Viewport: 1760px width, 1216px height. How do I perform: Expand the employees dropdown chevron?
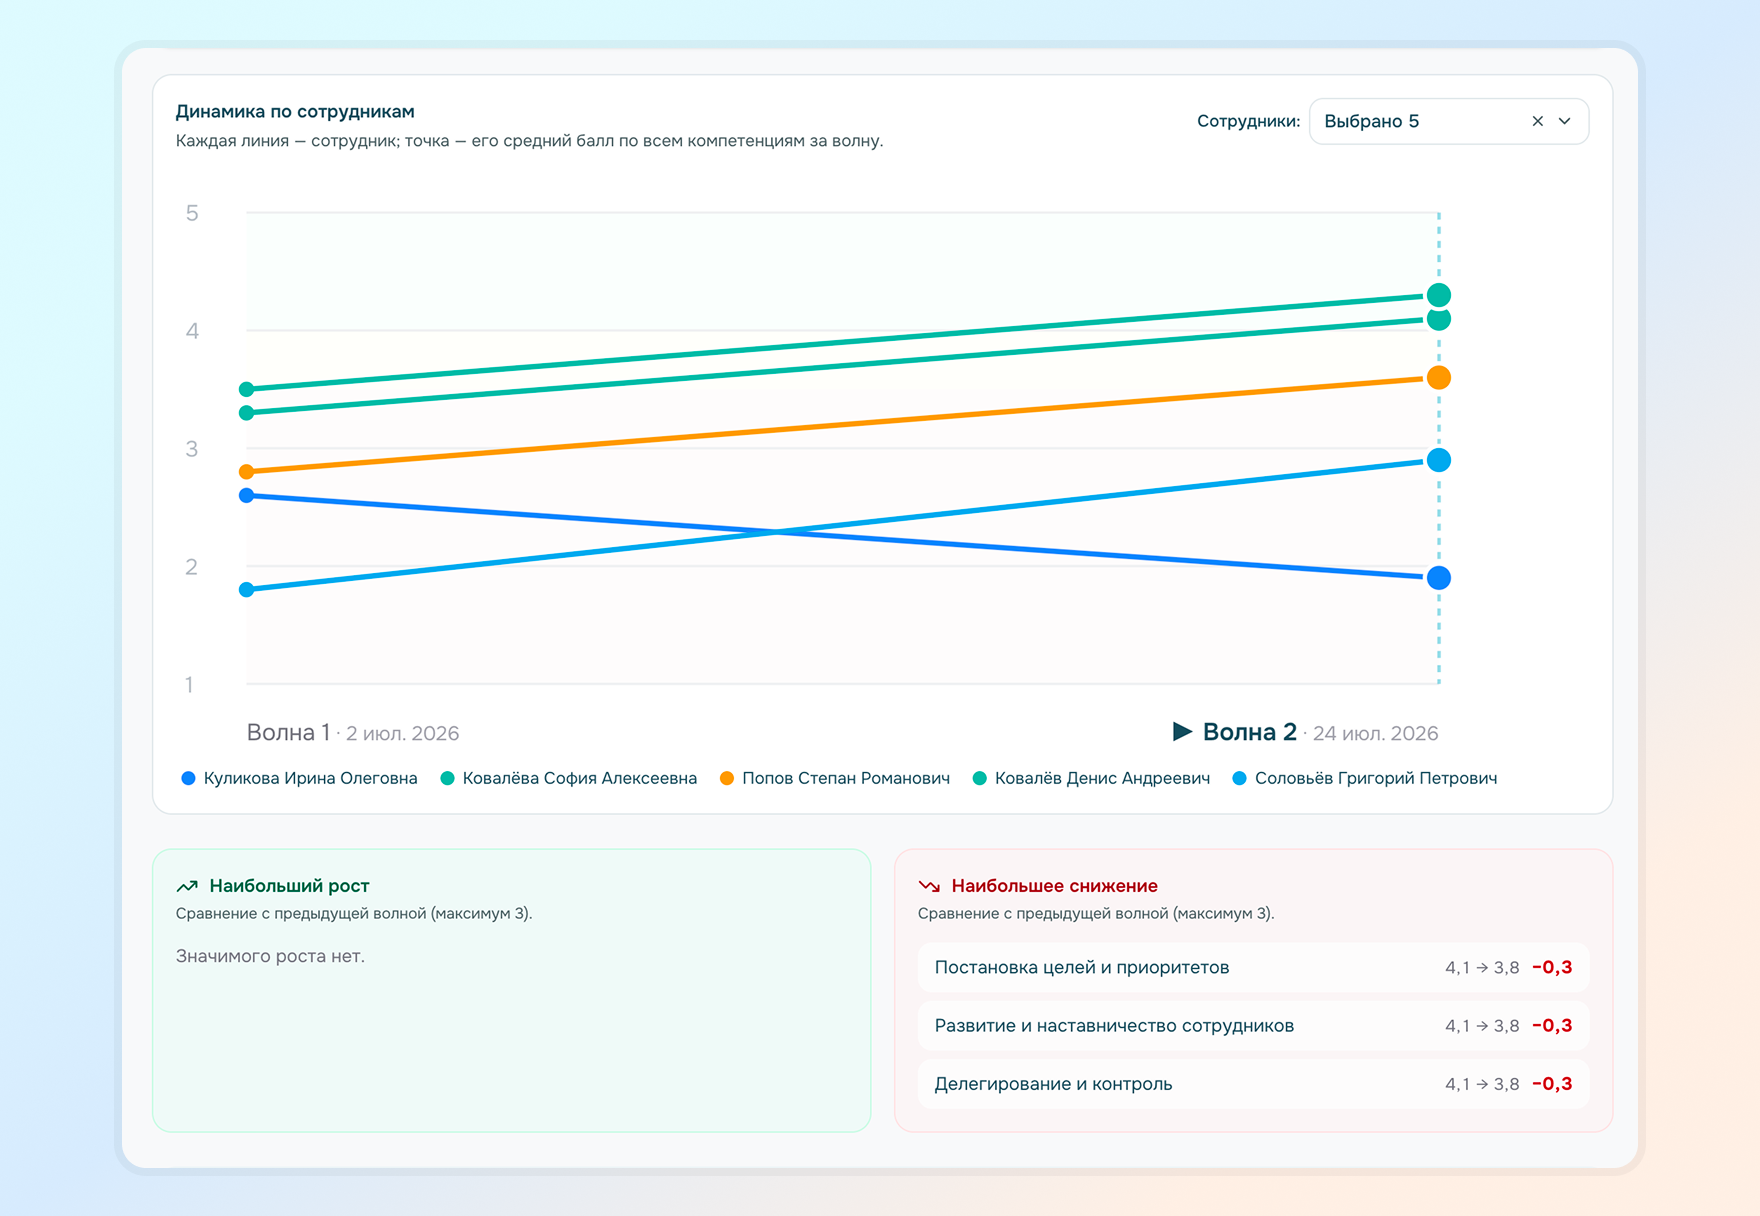pos(1565,121)
